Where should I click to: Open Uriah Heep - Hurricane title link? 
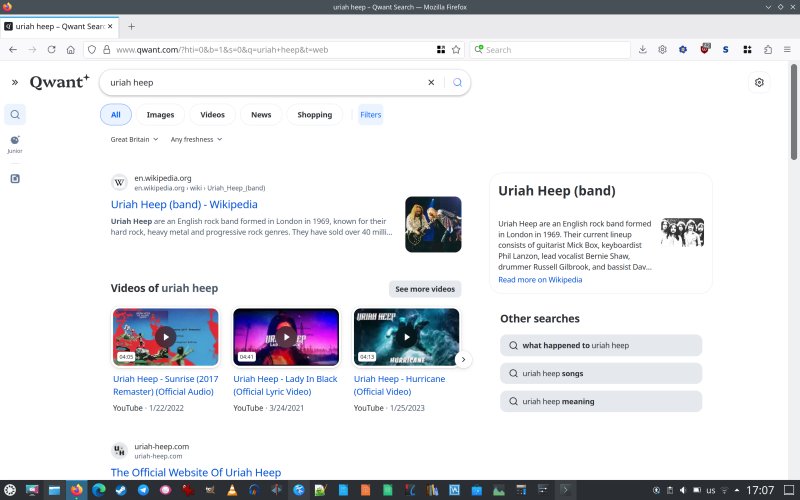pos(399,385)
